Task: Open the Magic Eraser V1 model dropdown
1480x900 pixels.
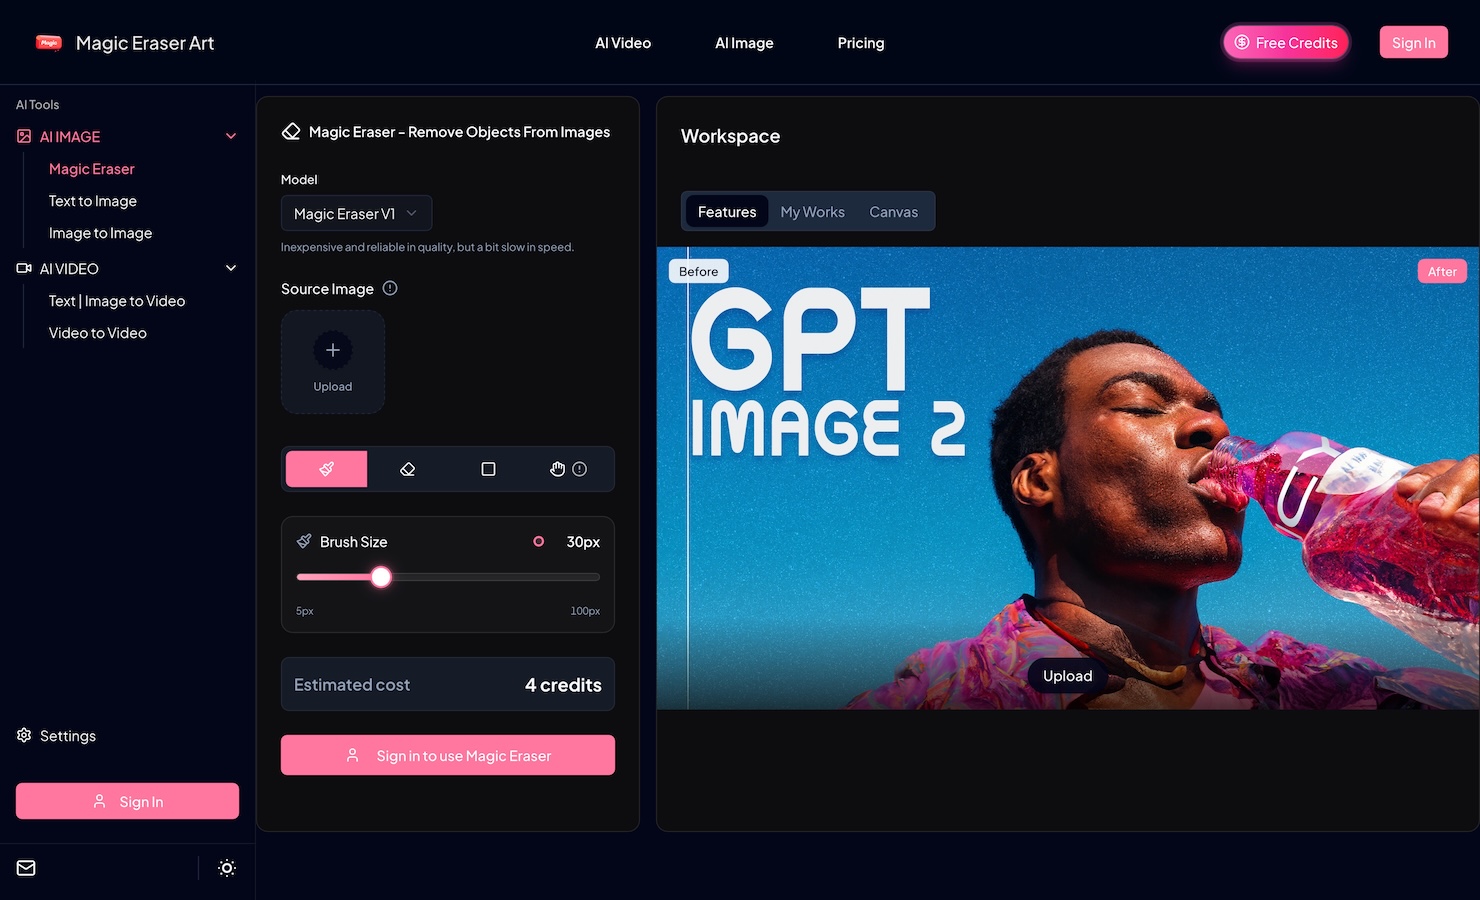Action: pyautogui.click(x=356, y=213)
